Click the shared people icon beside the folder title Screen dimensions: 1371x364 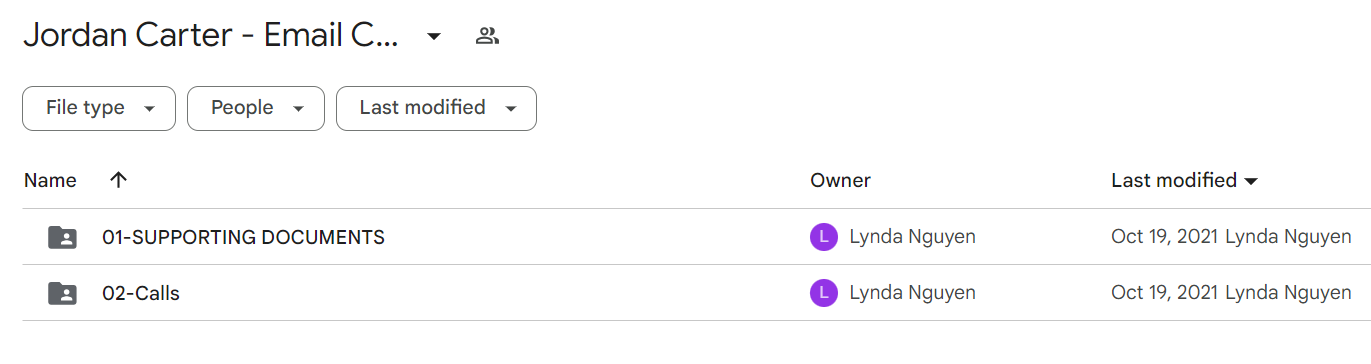tap(487, 37)
